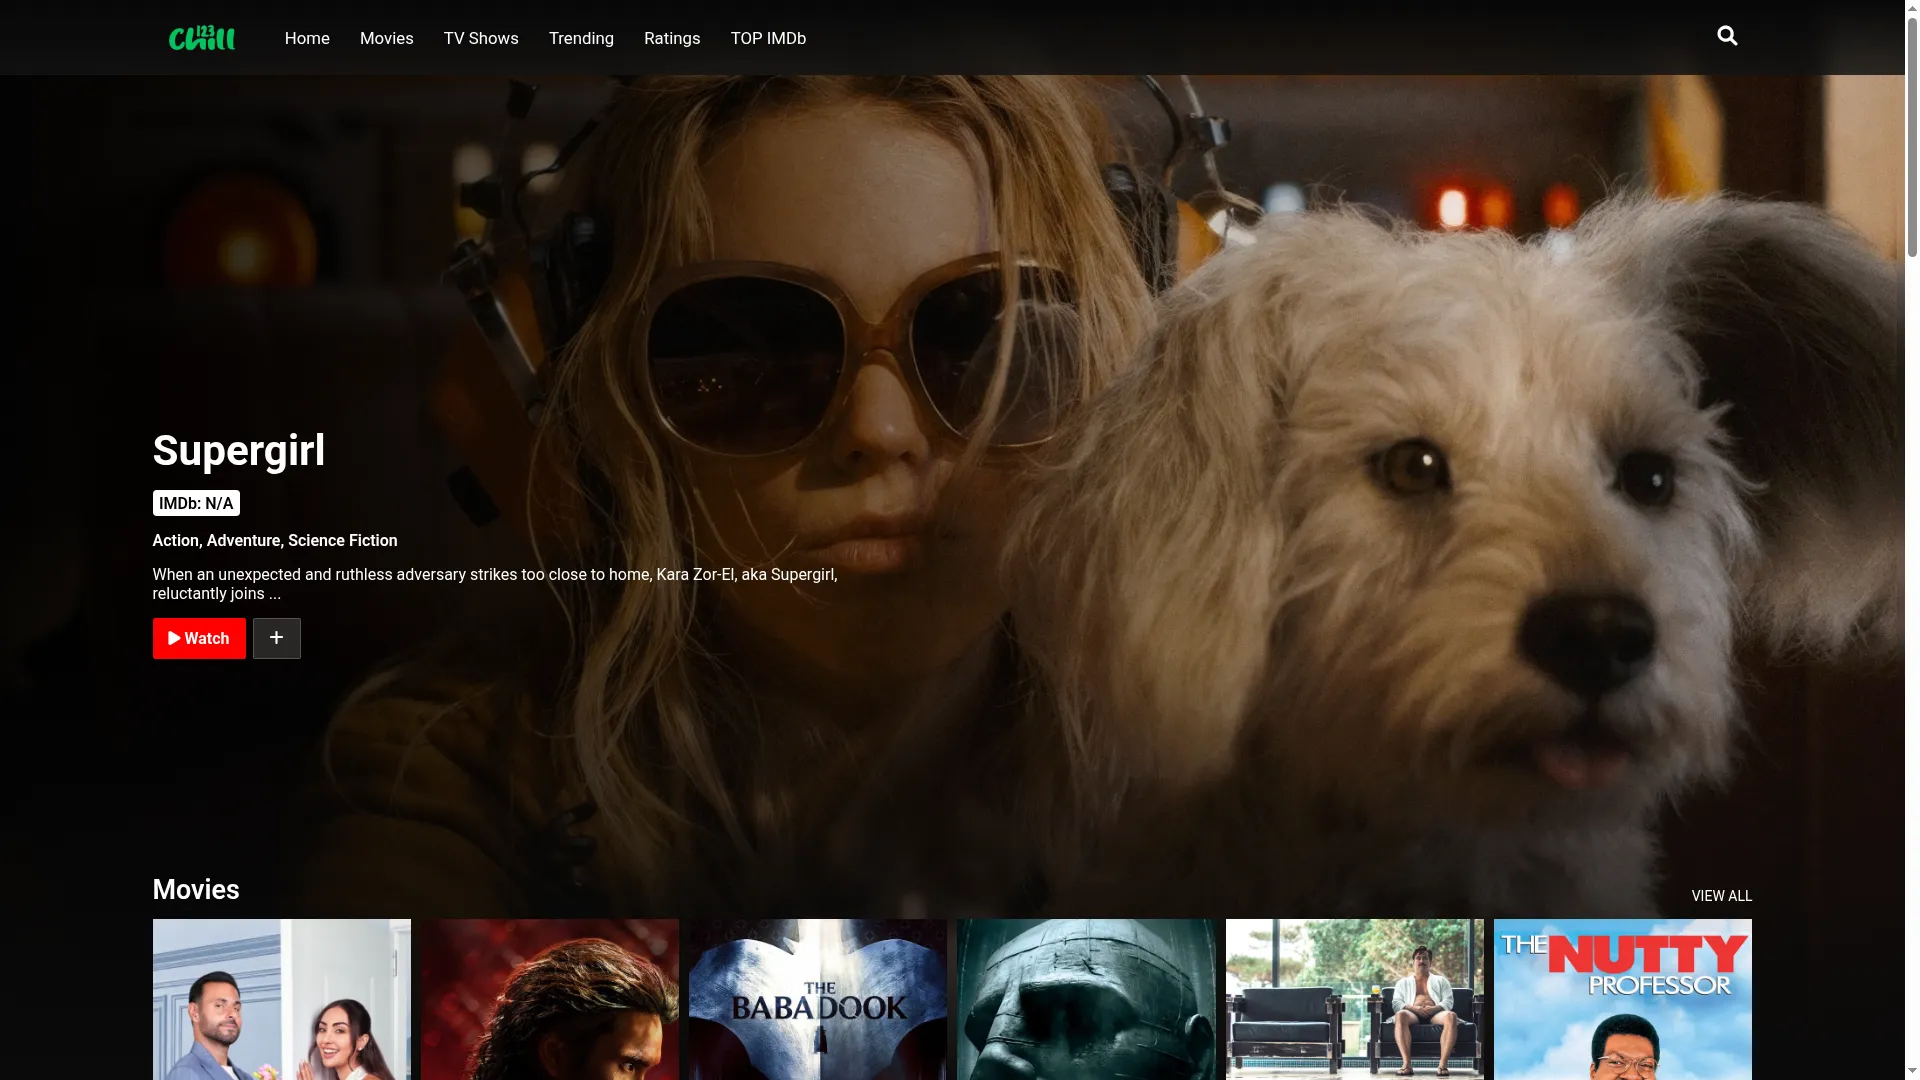Click the Movies section heading
The height and width of the screenshot is (1080, 1920).
[x=196, y=890]
